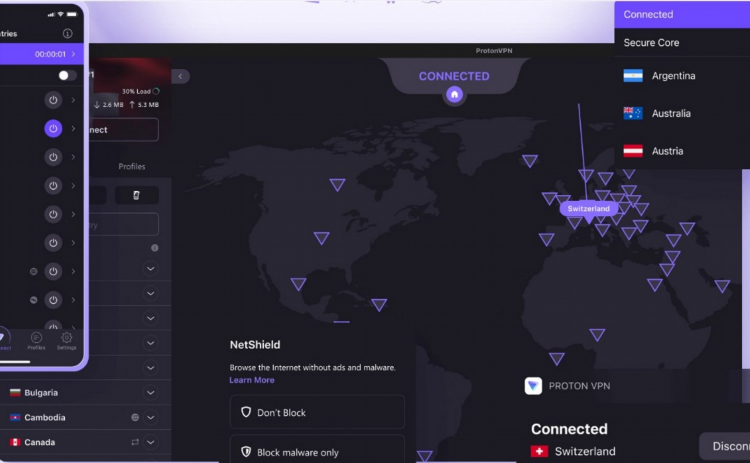Click the Switzerland flag in the Connected card

[540, 451]
